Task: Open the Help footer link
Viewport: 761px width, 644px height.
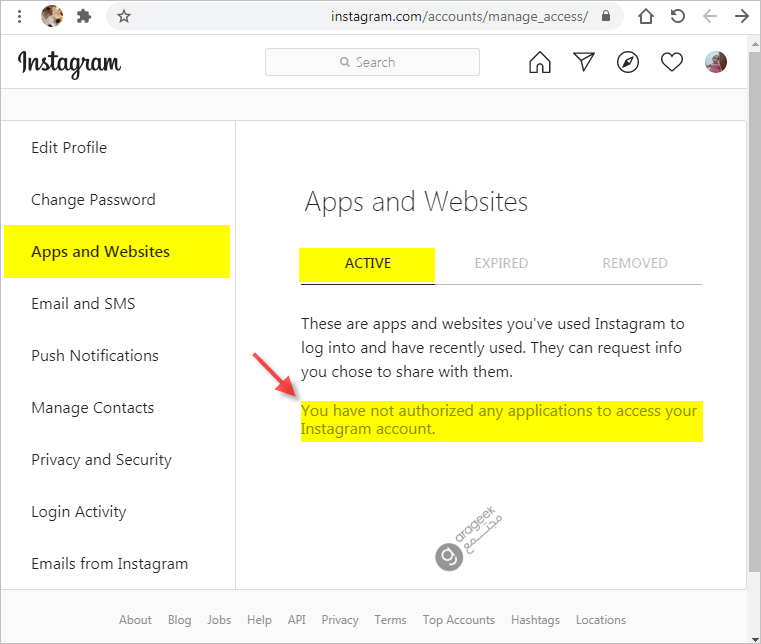Action: point(259,620)
